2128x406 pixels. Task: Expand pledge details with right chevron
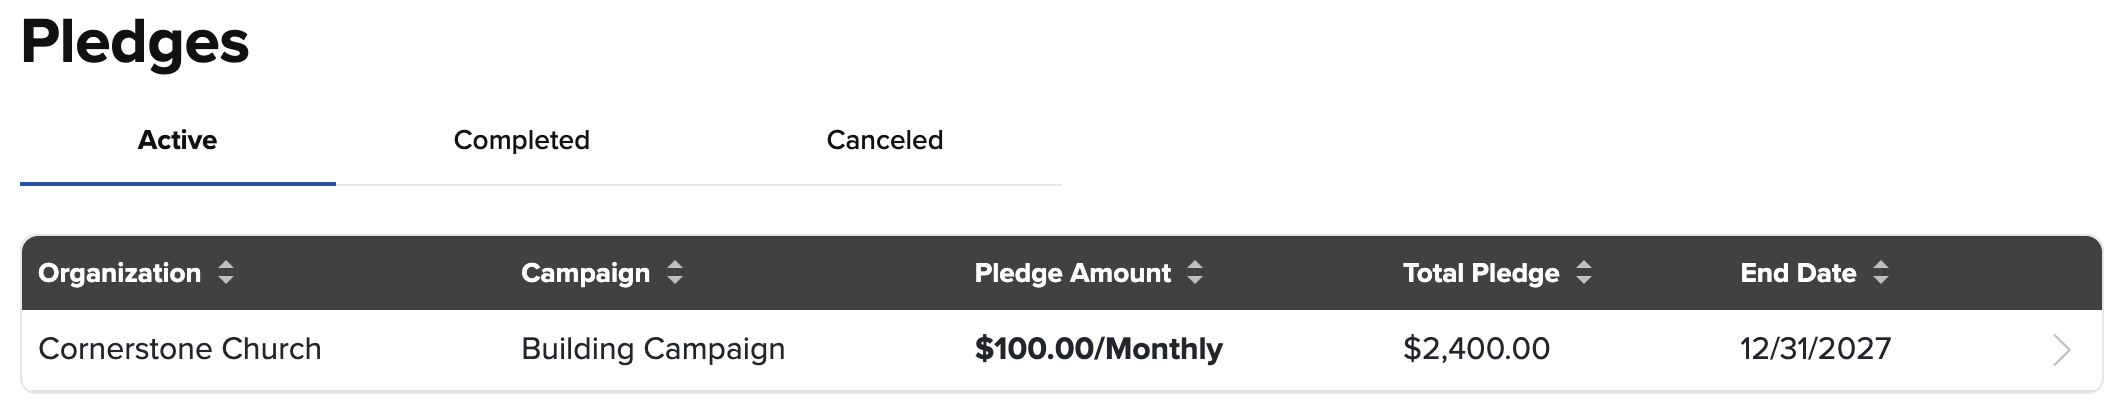(x=2061, y=349)
